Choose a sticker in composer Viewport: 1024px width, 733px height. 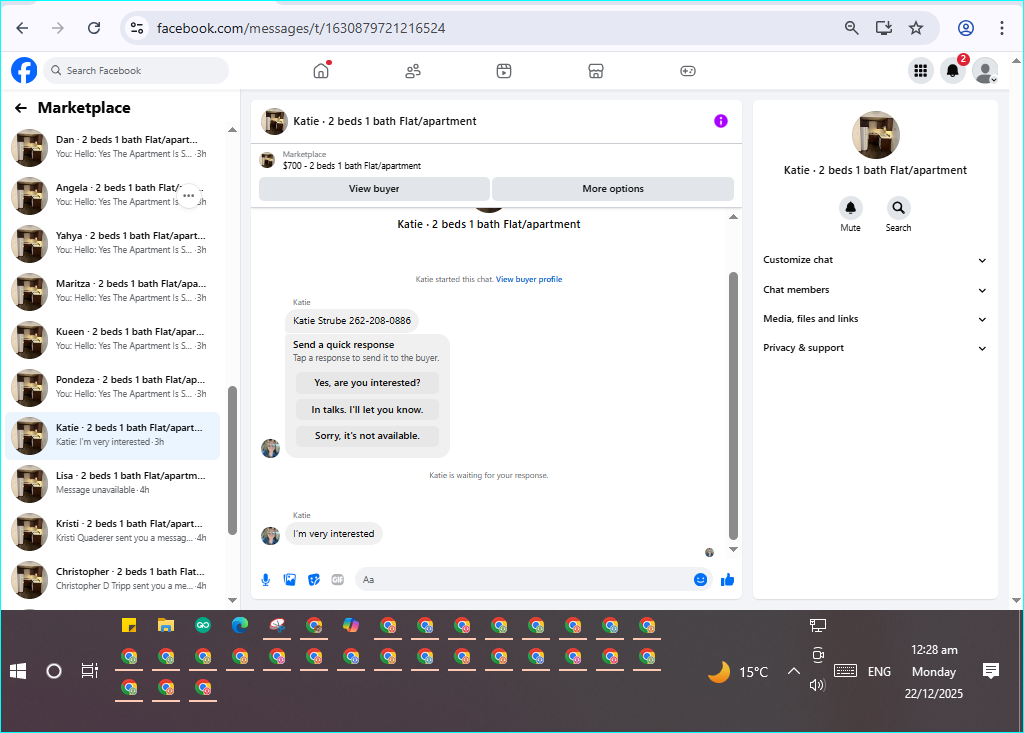[x=314, y=579]
